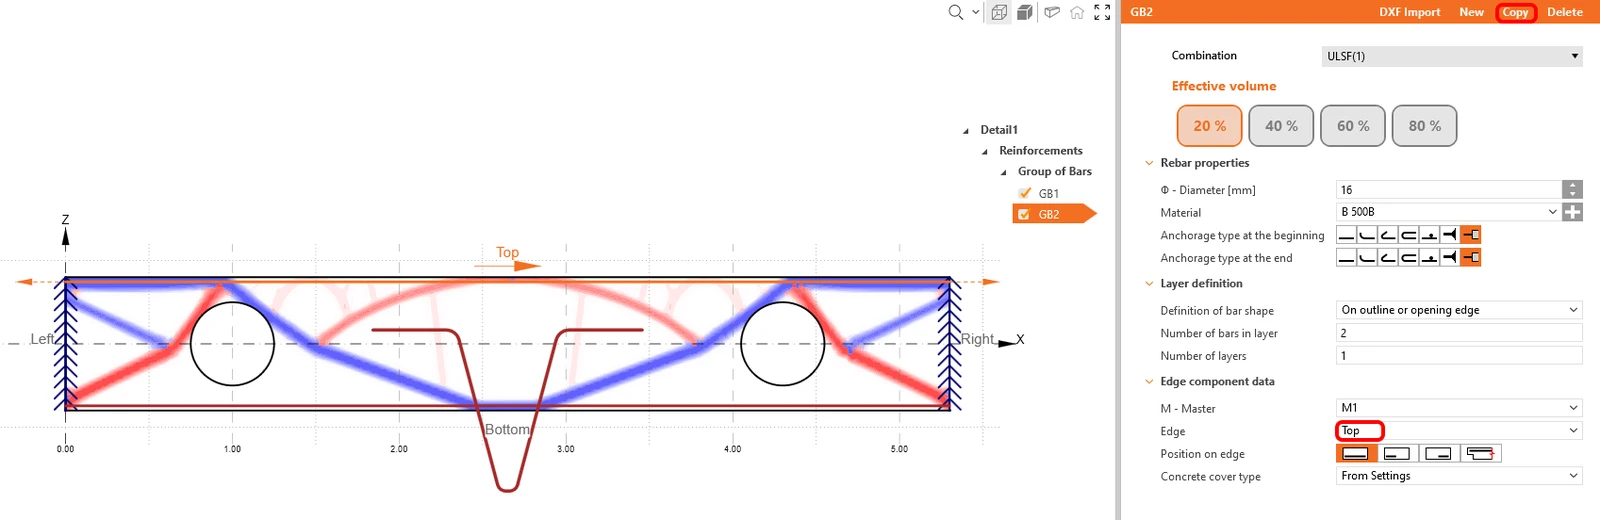Switch to solid cube view
The height and width of the screenshot is (520, 1600).
(x=1025, y=12)
